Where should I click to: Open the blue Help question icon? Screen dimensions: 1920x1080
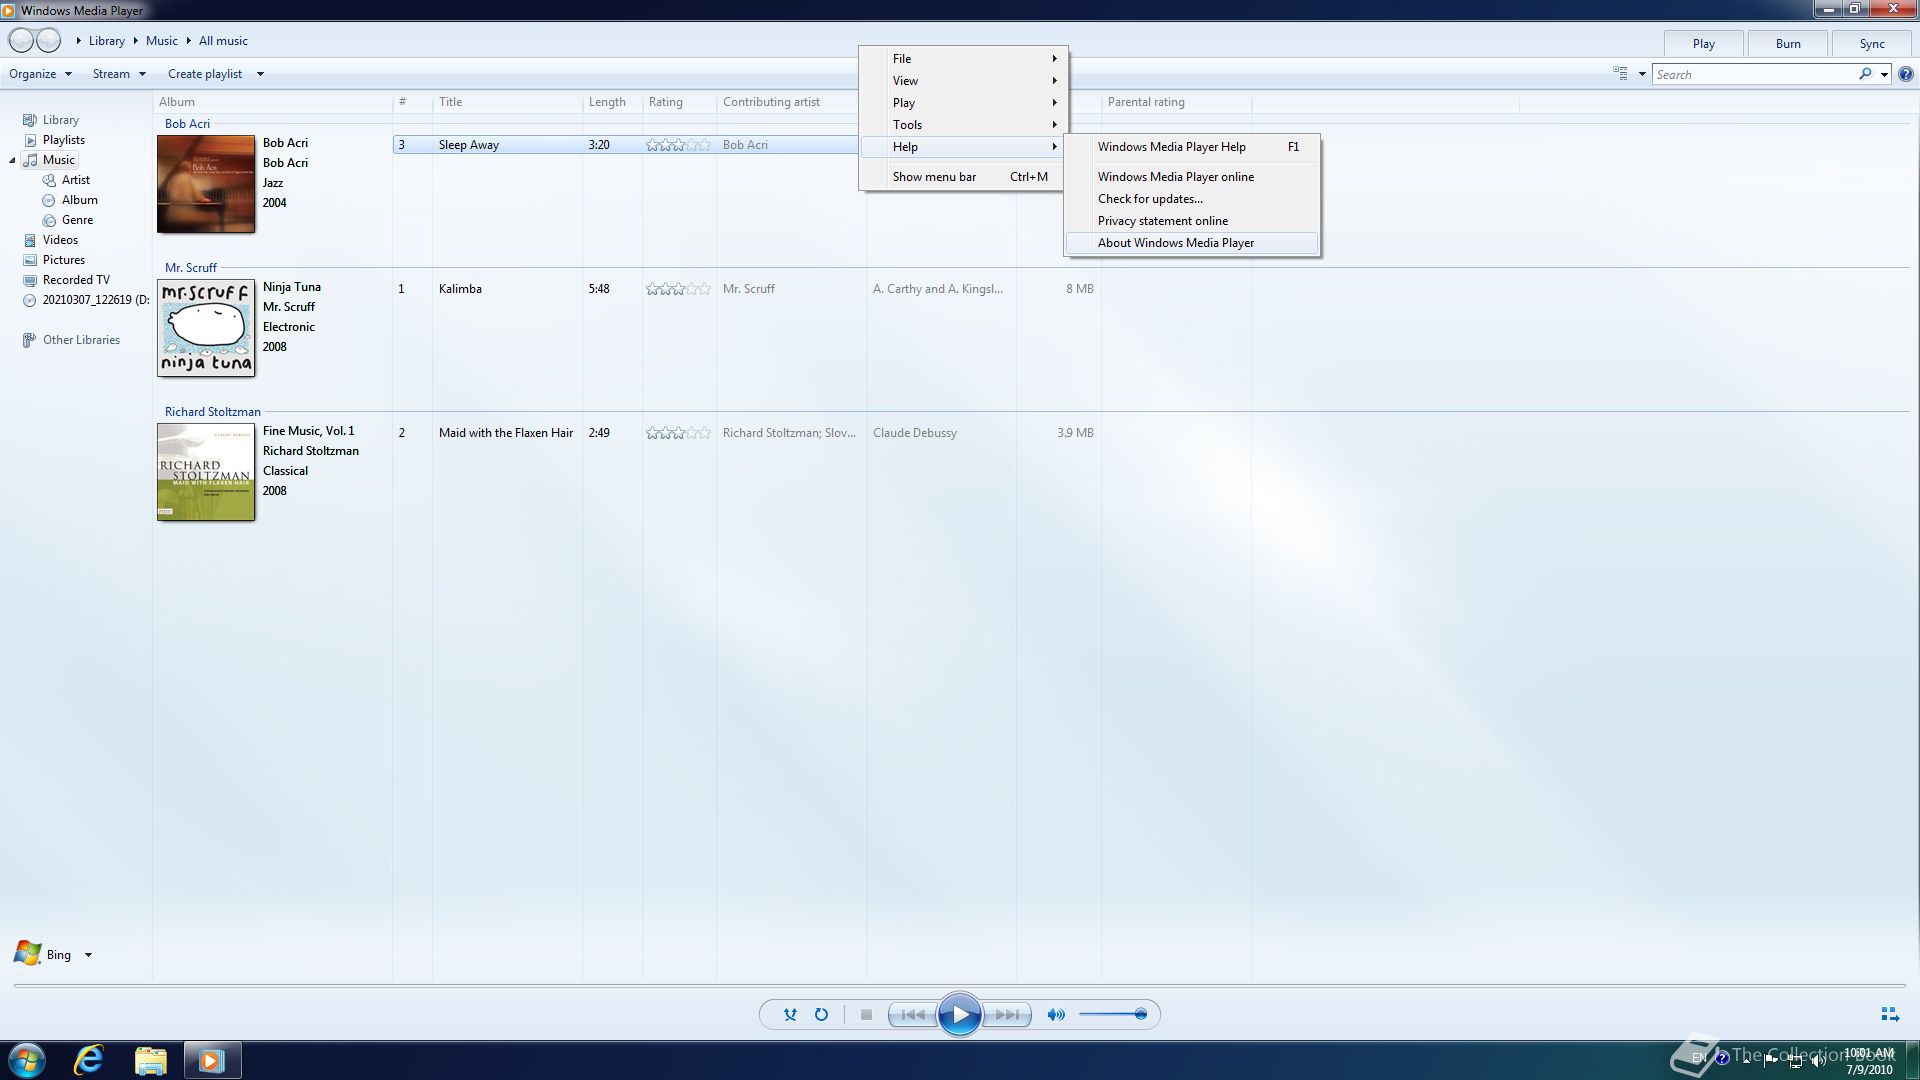[1906, 74]
